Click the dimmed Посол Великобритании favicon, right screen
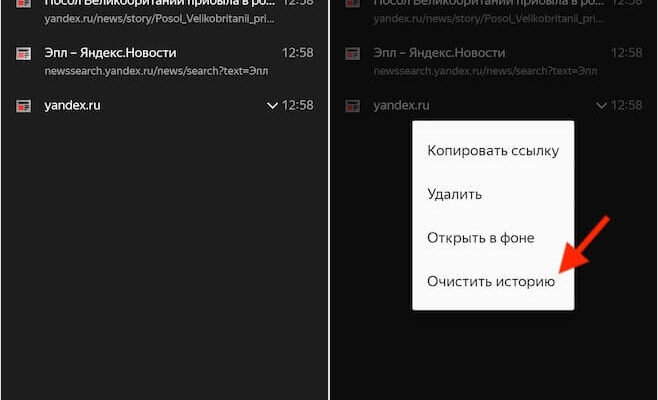The image size is (658, 400). pyautogui.click(x=352, y=3)
